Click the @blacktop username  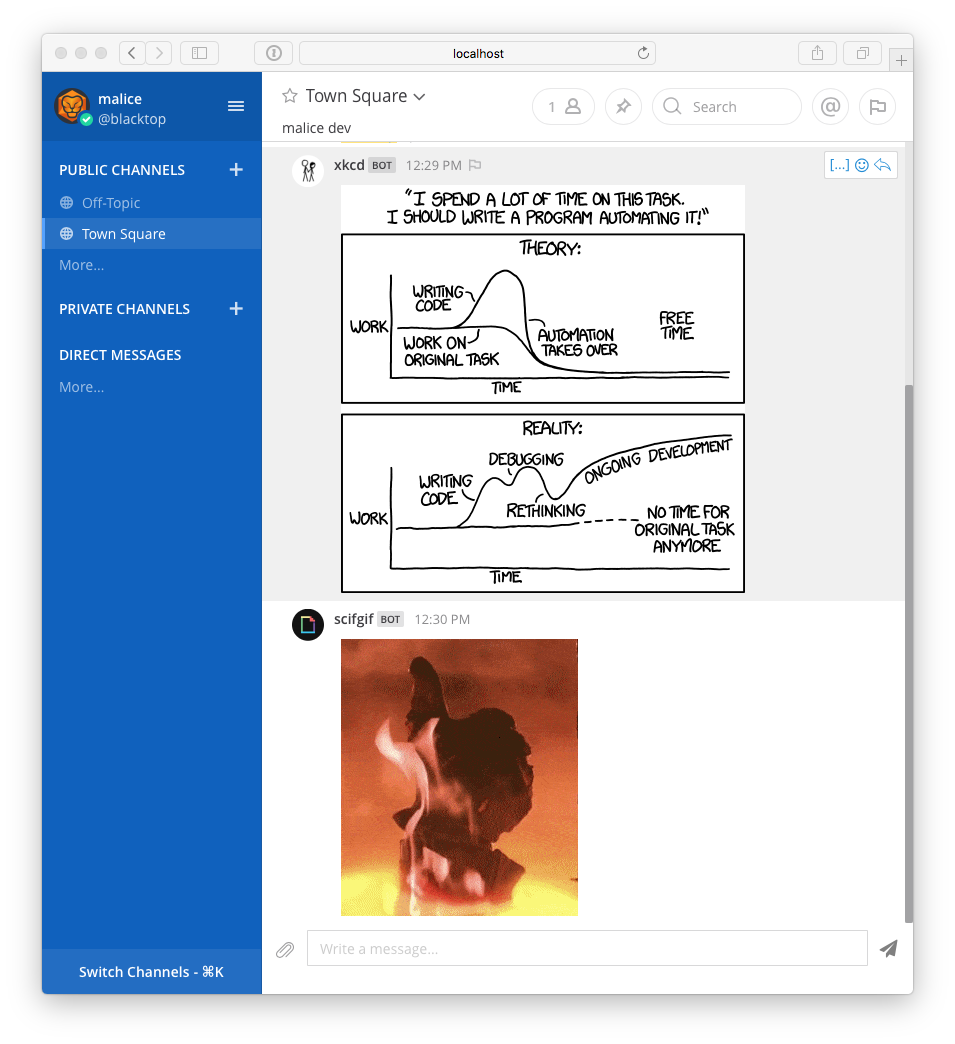[x=132, y=119]
